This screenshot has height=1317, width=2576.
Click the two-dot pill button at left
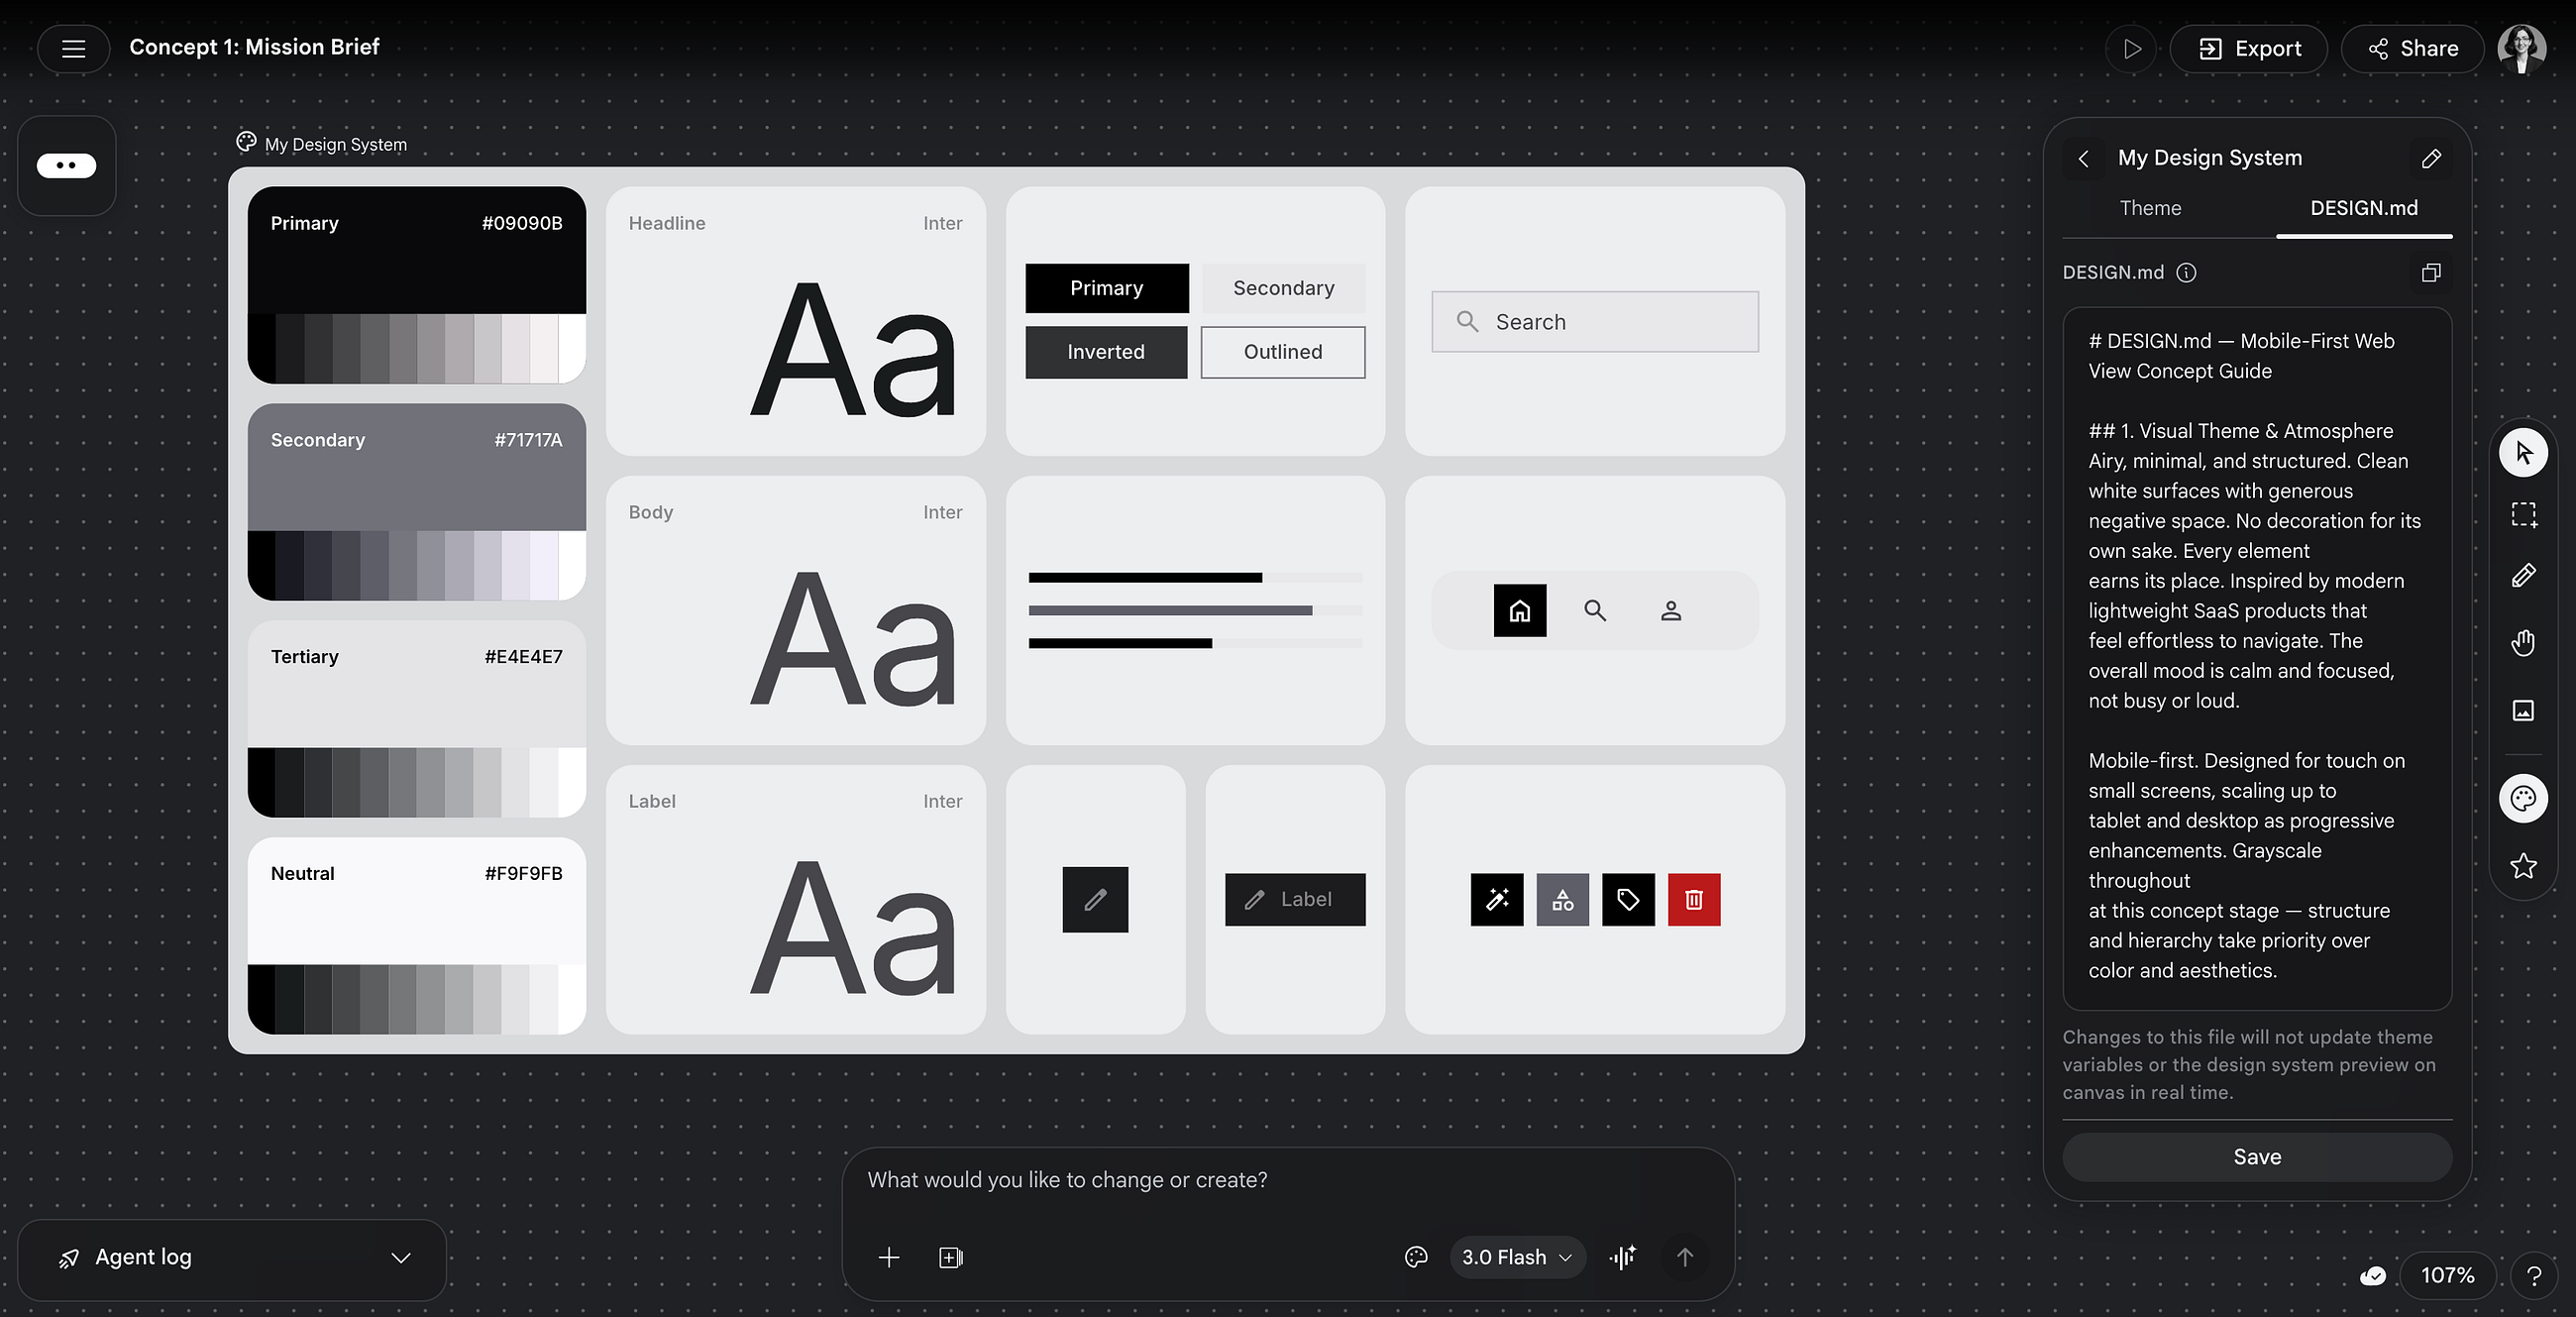pos(67,166)
